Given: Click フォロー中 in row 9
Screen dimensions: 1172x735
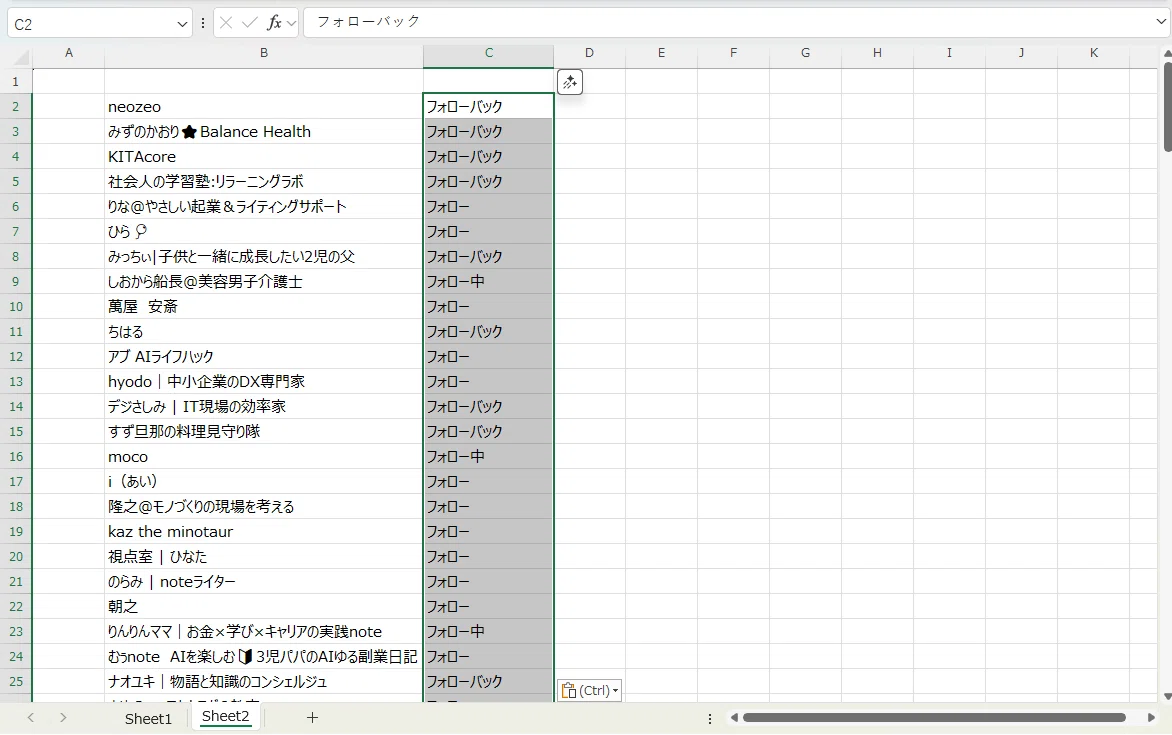Looking at the screenshot, I should point(489,282).
